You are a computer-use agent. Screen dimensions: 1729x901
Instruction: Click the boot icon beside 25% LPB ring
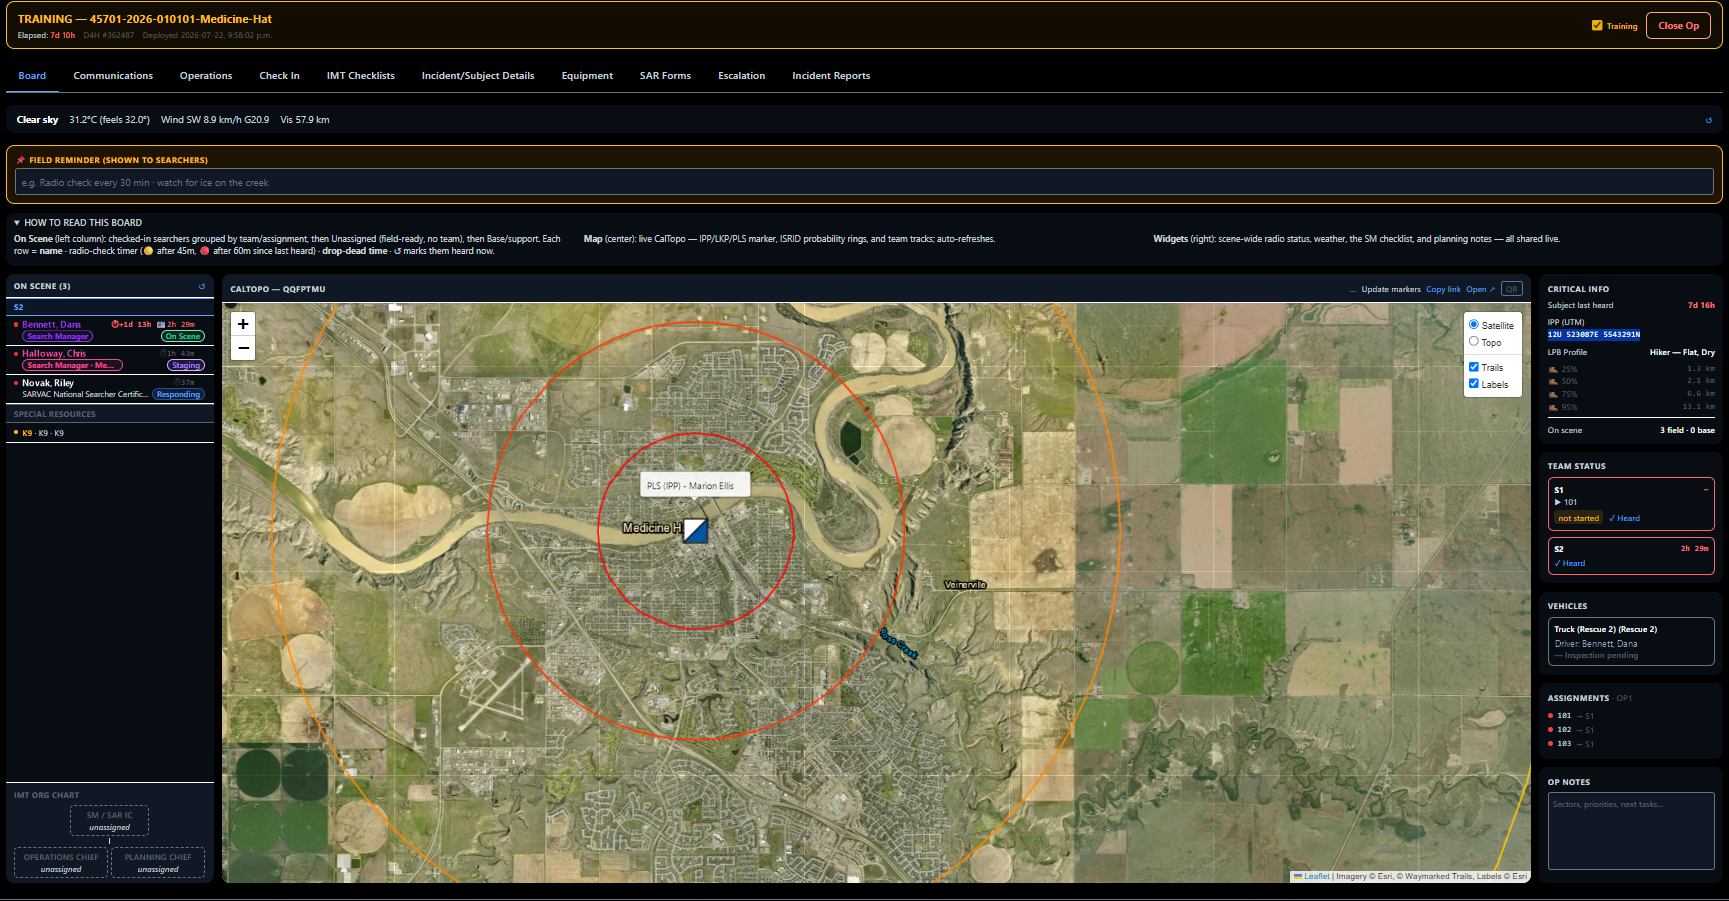[x=1553, y=369]
